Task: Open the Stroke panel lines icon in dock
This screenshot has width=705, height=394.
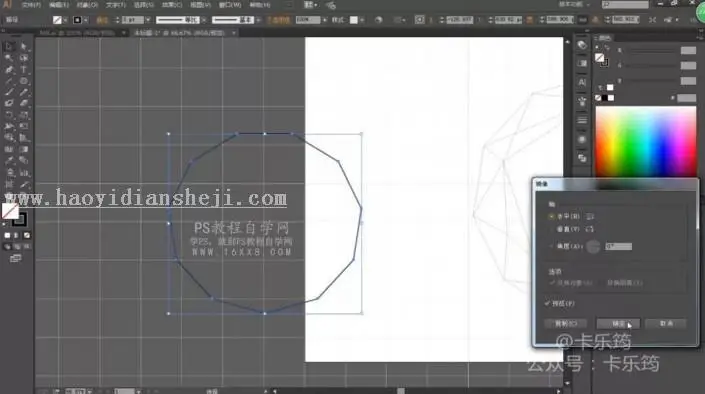Action: (582, 120)
